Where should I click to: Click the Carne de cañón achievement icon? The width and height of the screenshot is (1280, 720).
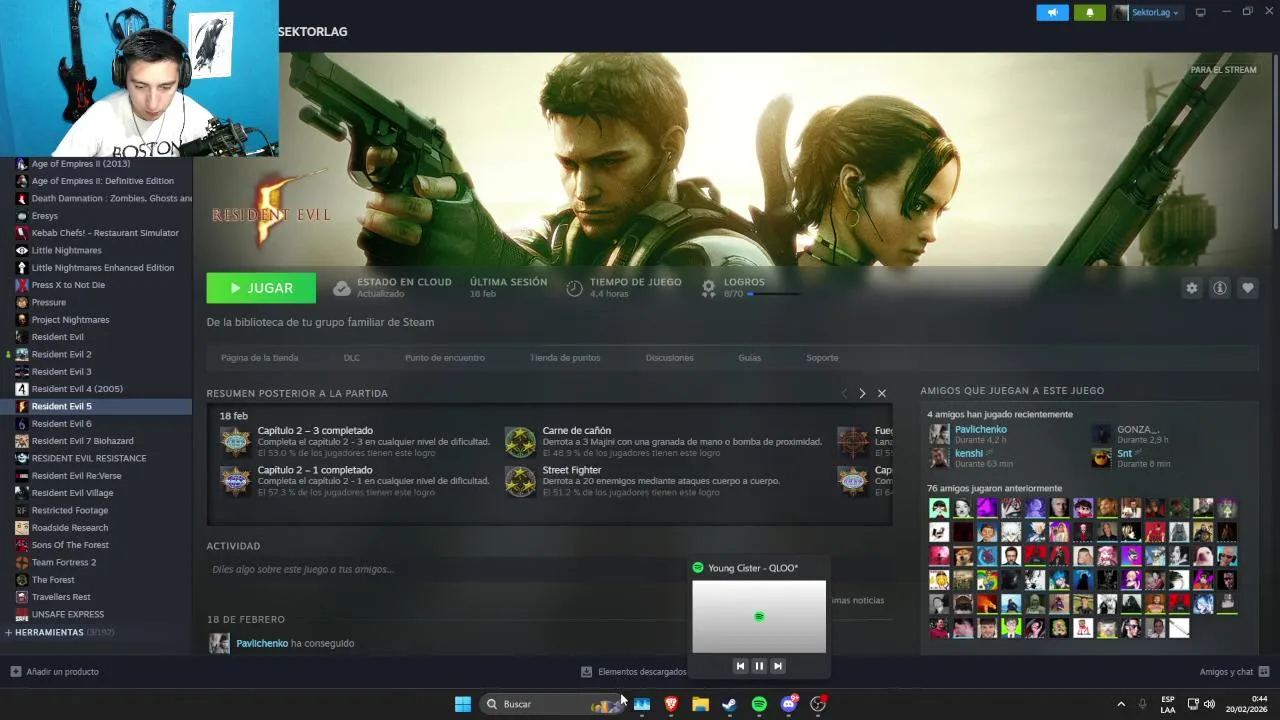pos(520,442)
